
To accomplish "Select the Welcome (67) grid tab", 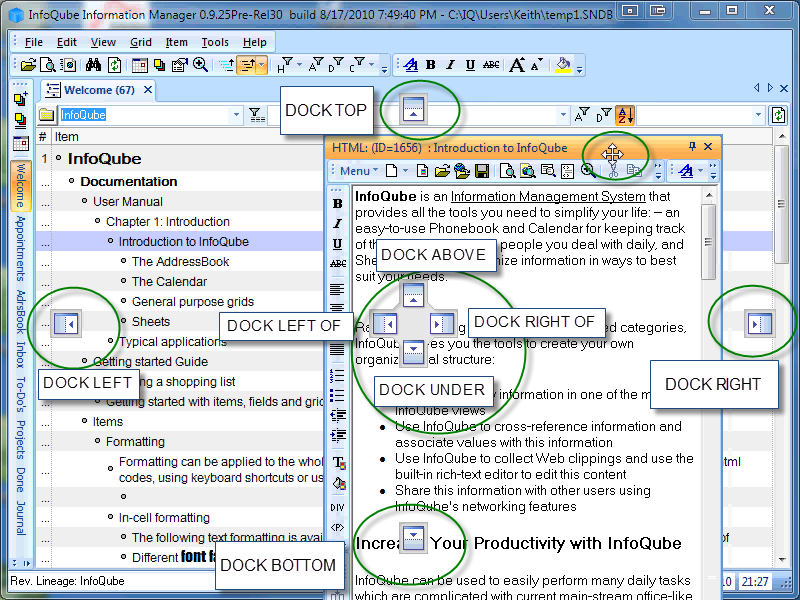I will click(x=99, y=90).
